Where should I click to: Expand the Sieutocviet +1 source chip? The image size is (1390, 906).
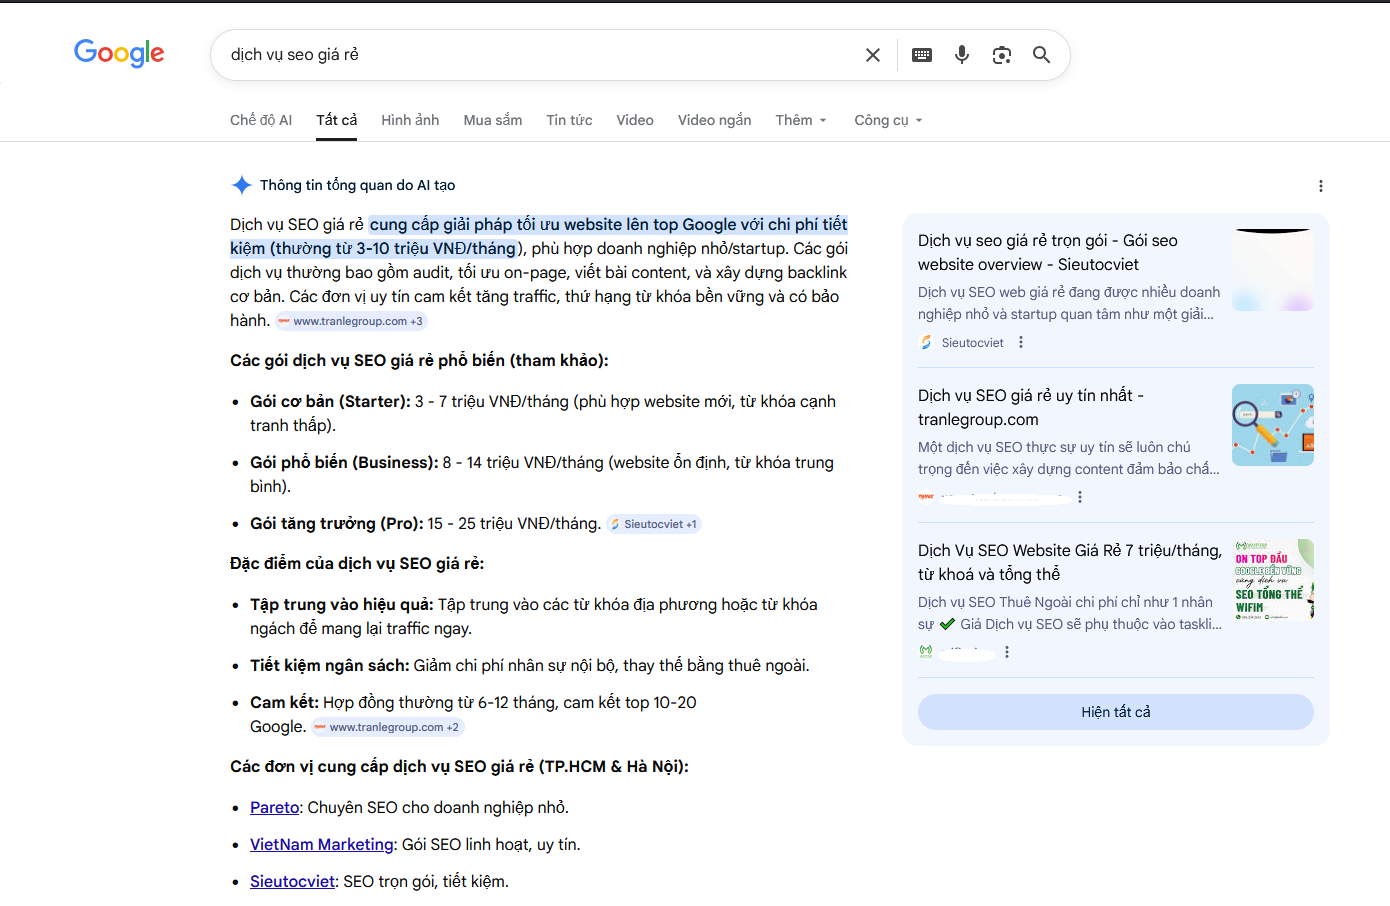click(x=653, y=523)
